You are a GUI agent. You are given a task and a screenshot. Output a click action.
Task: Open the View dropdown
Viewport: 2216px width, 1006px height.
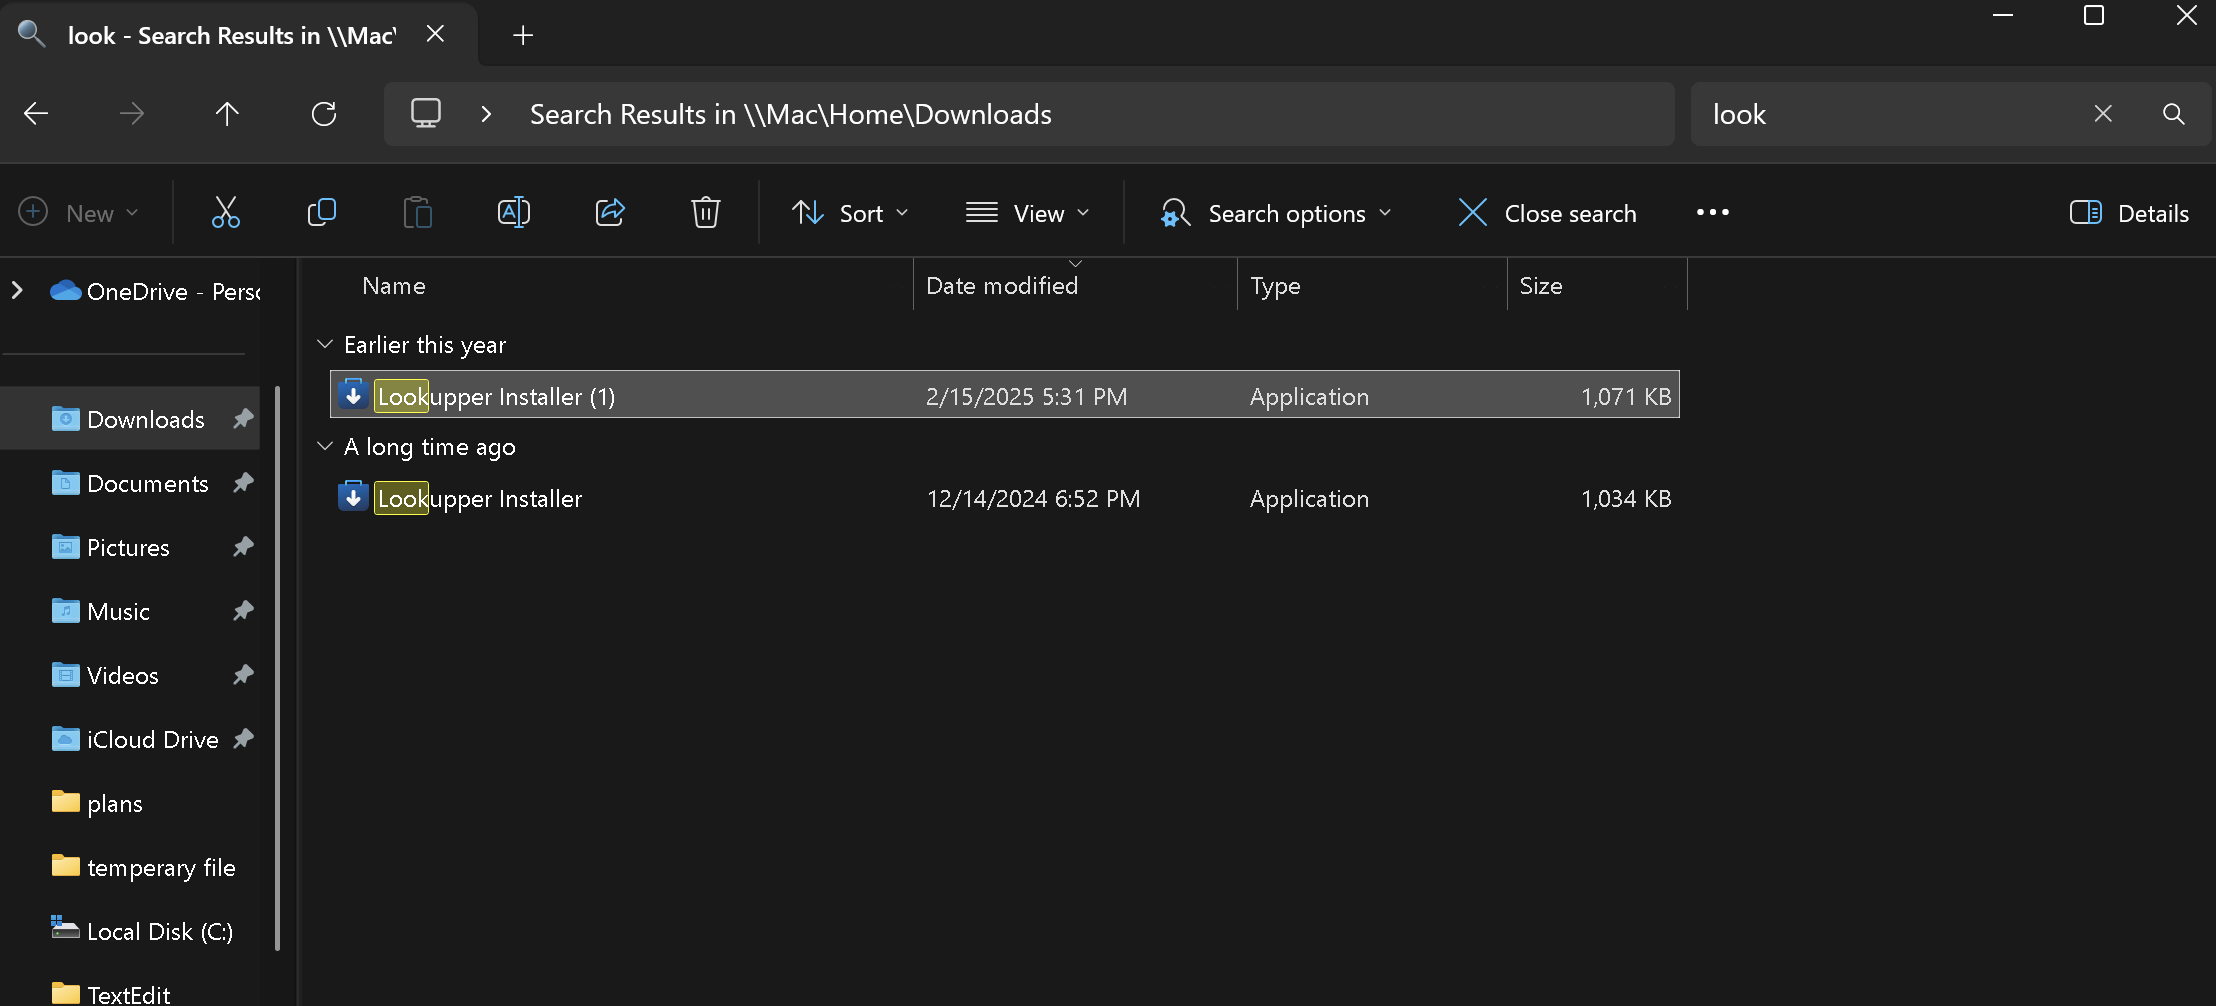pos(1027,213)
